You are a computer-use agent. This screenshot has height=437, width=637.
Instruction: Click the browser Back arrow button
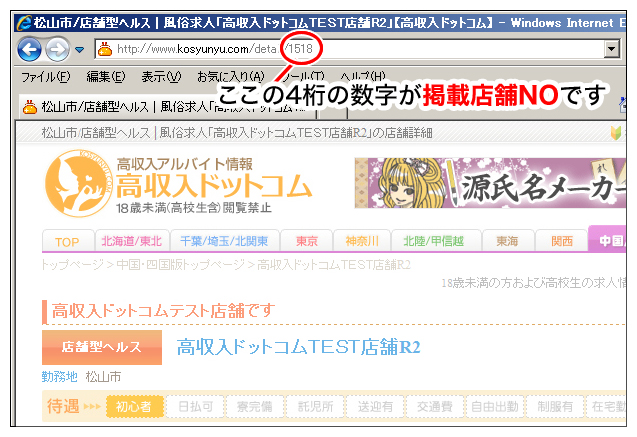(x=29, y=50)
